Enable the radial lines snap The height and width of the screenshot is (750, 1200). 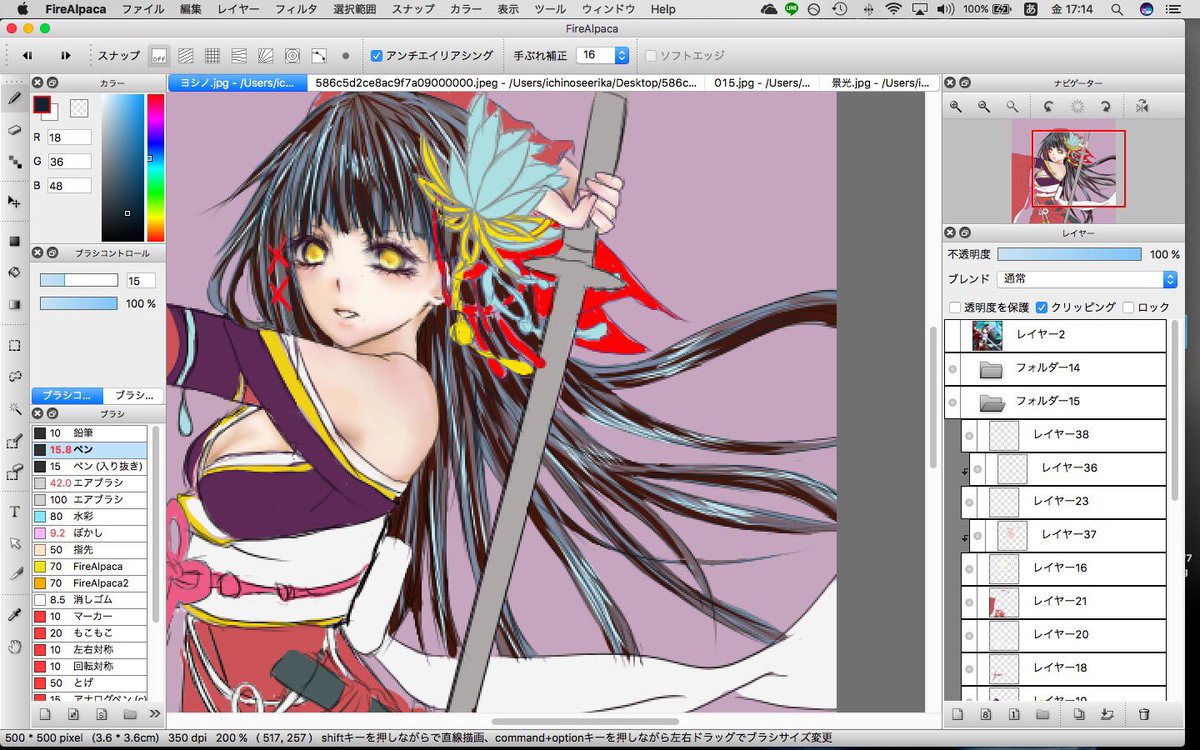[x=265, y=56]
